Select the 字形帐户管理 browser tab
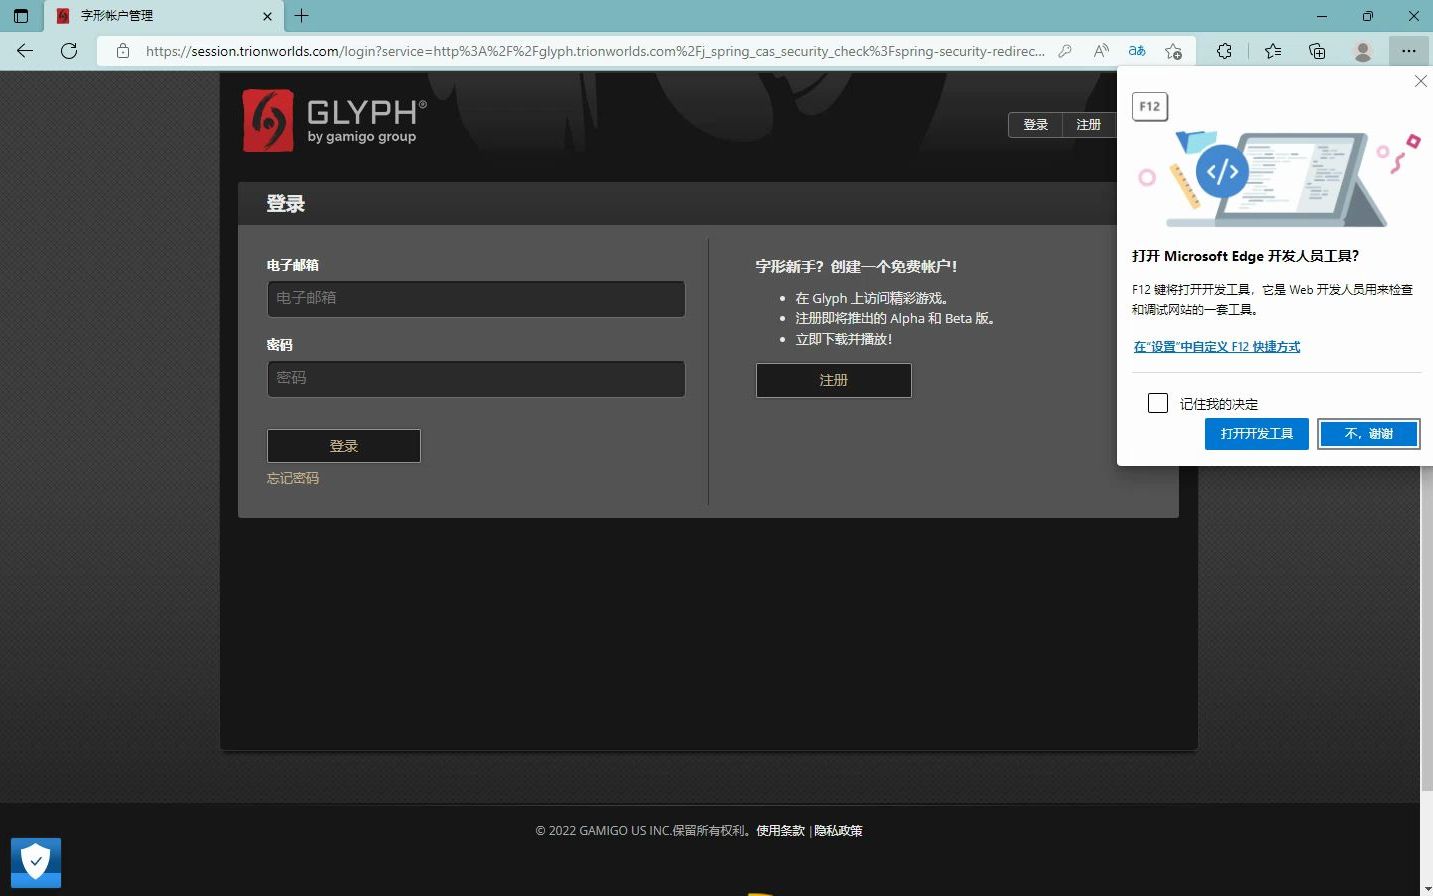 pos(163,16)
